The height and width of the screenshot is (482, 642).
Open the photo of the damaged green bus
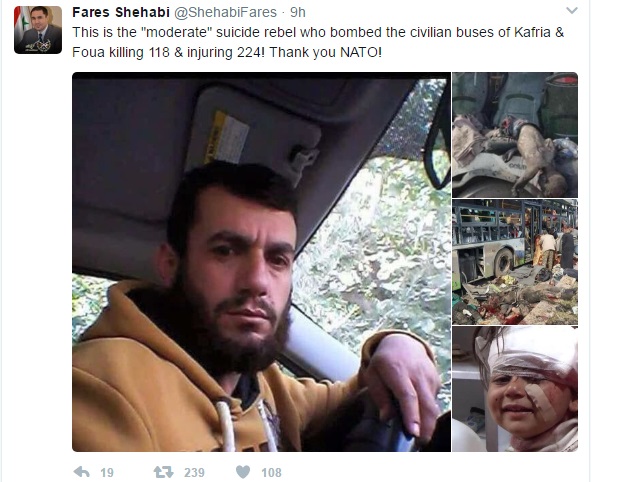(515, 262)
